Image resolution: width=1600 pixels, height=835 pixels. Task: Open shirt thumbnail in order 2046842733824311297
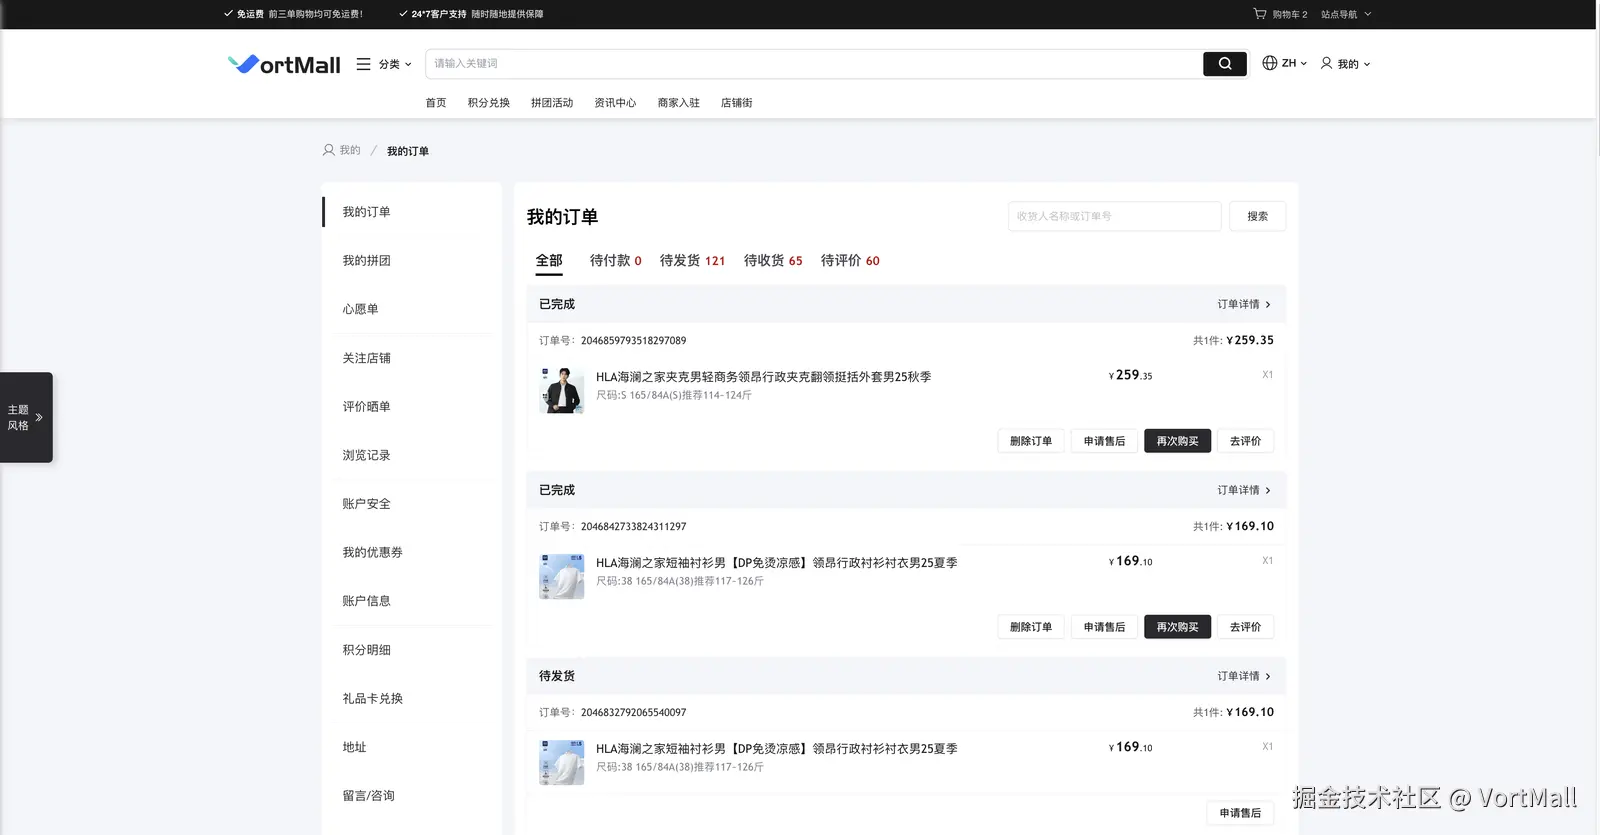click(561, 576)
